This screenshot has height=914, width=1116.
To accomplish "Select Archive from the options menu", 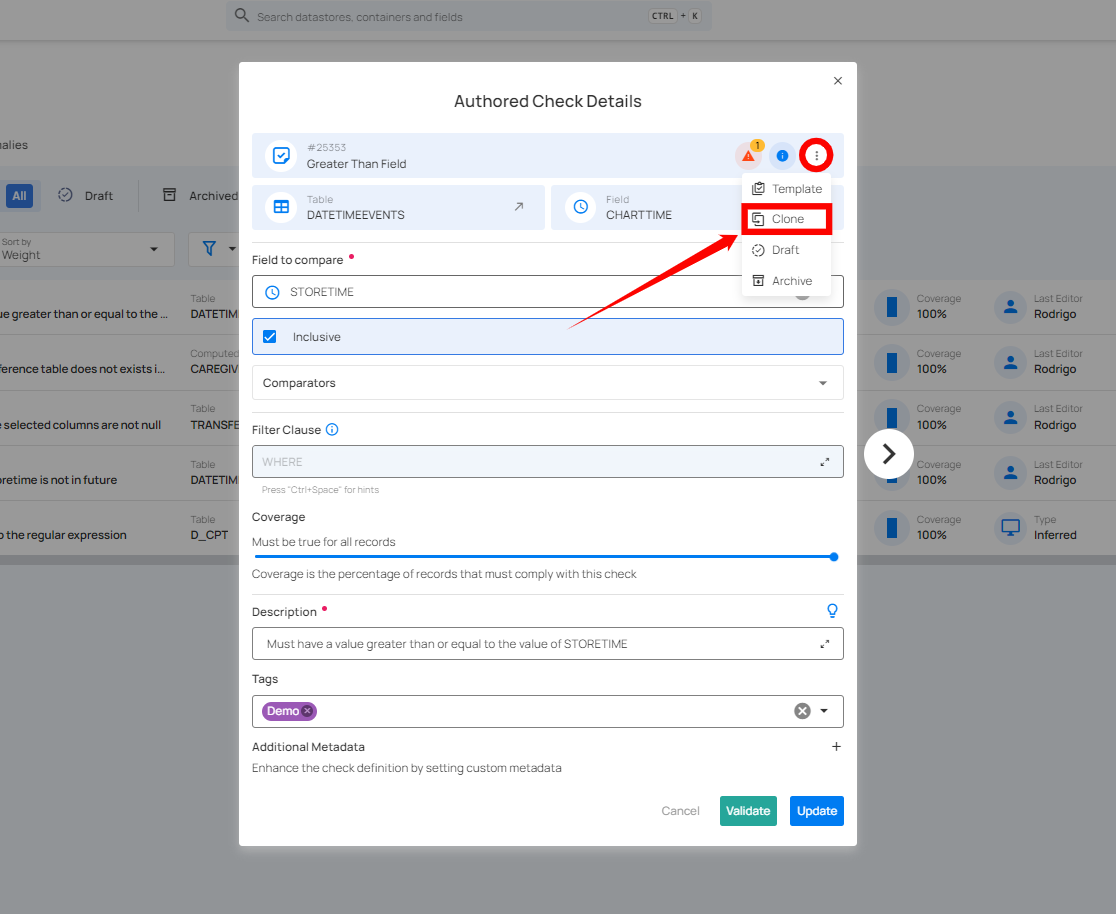I will (x=786, y=280).
